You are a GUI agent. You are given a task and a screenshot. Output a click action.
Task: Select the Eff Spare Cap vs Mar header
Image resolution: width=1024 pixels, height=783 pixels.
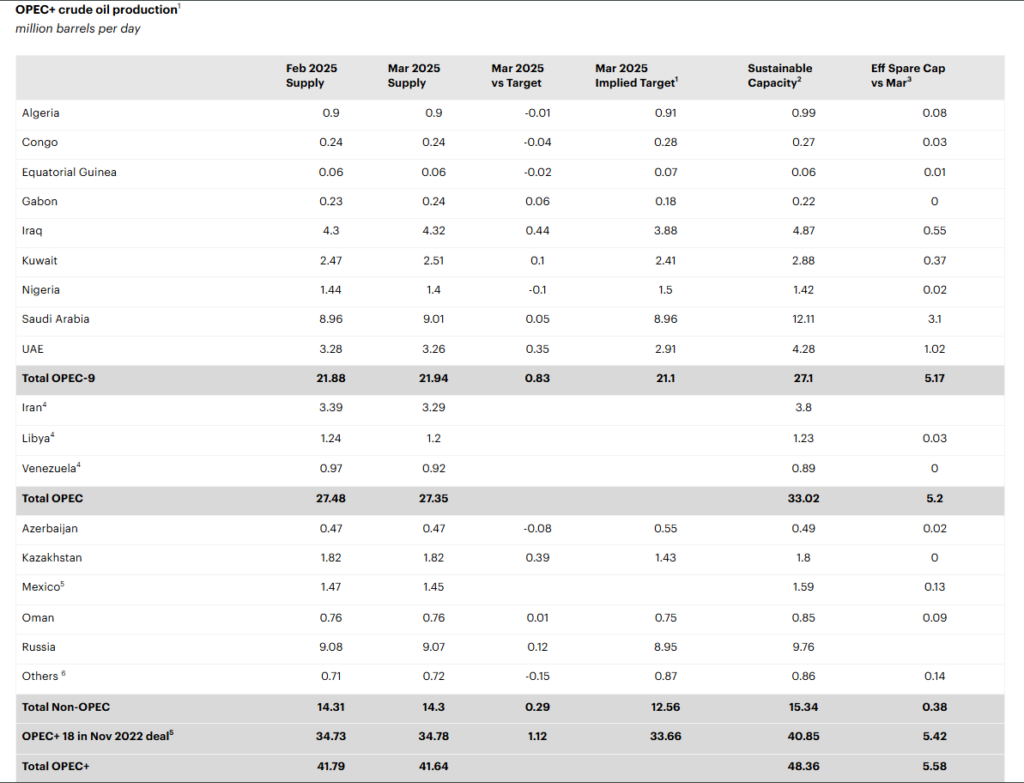[x=908, y=76]
